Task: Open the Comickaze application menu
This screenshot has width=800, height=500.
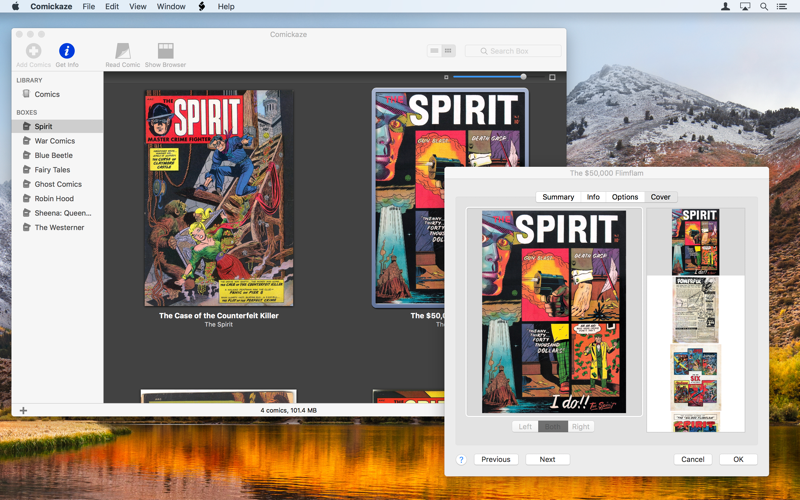Action: [51, 6]
